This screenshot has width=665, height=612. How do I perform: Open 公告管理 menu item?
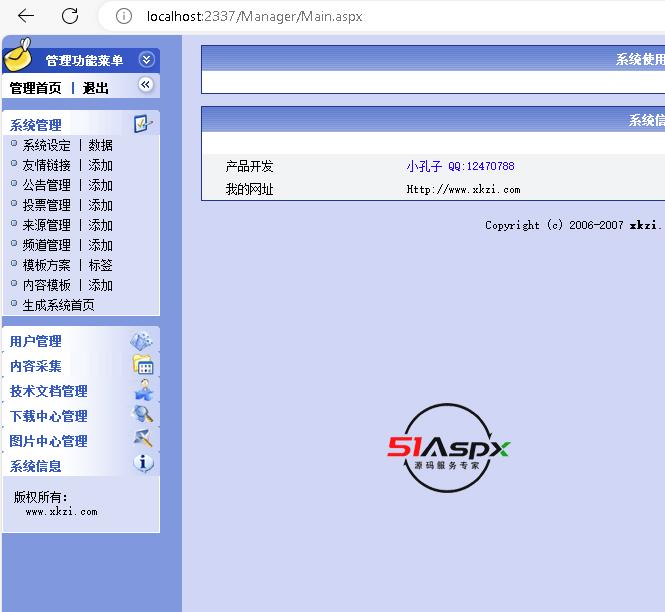(x=47, y=185)
